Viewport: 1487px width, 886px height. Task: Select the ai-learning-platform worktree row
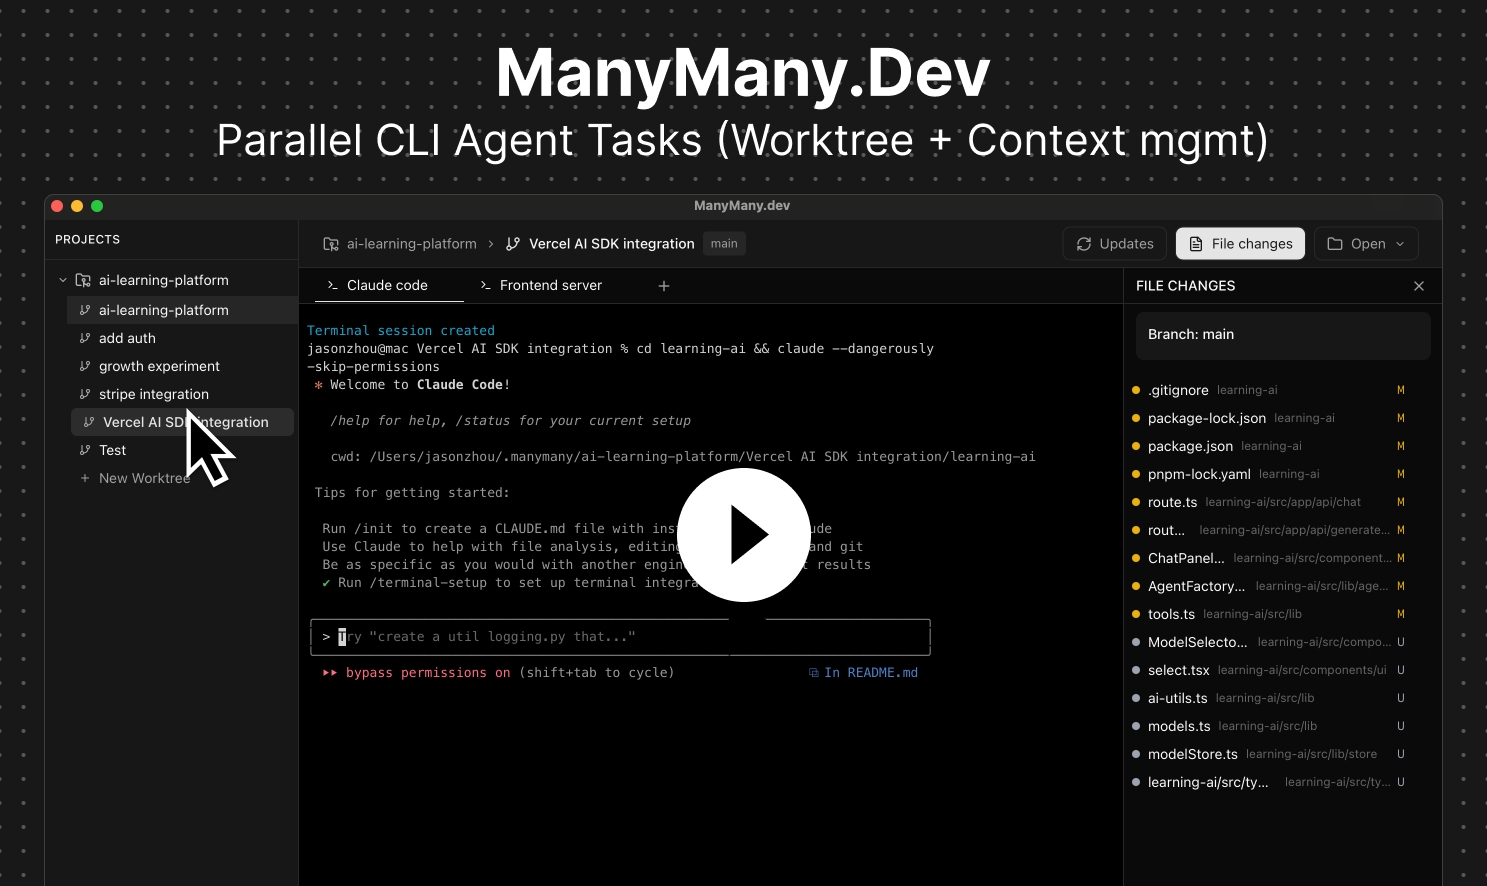pos(182,310)
